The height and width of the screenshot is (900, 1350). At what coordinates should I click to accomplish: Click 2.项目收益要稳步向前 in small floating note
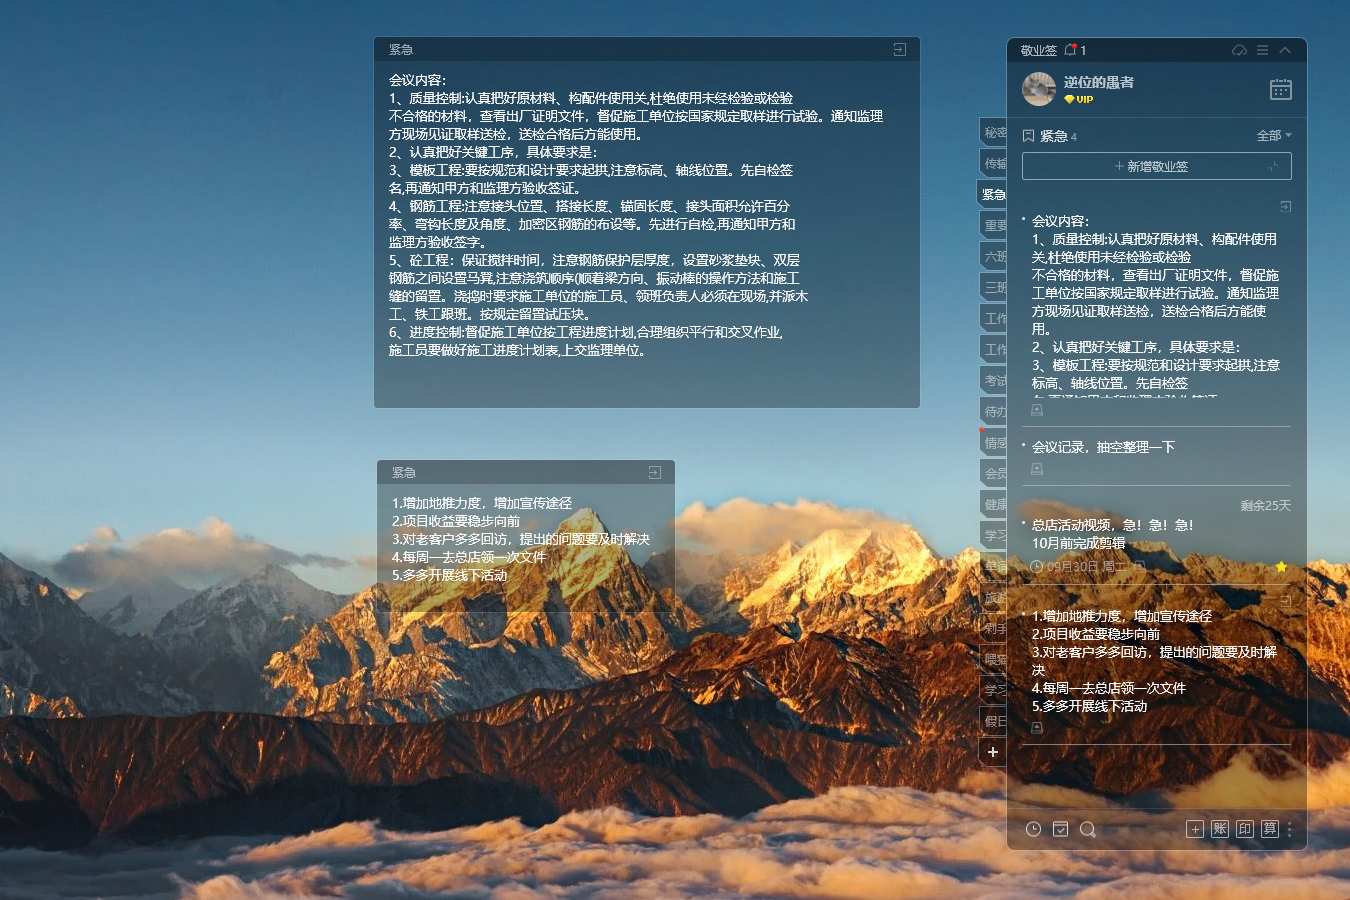(456, 521)
